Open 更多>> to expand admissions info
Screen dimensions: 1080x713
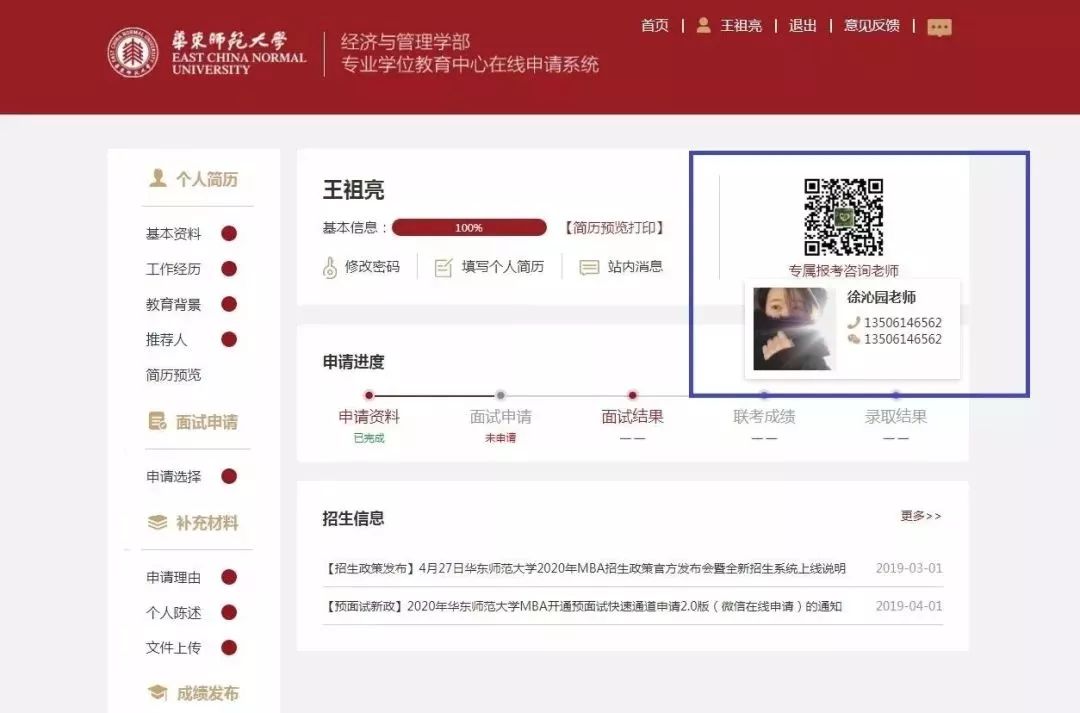921,516
